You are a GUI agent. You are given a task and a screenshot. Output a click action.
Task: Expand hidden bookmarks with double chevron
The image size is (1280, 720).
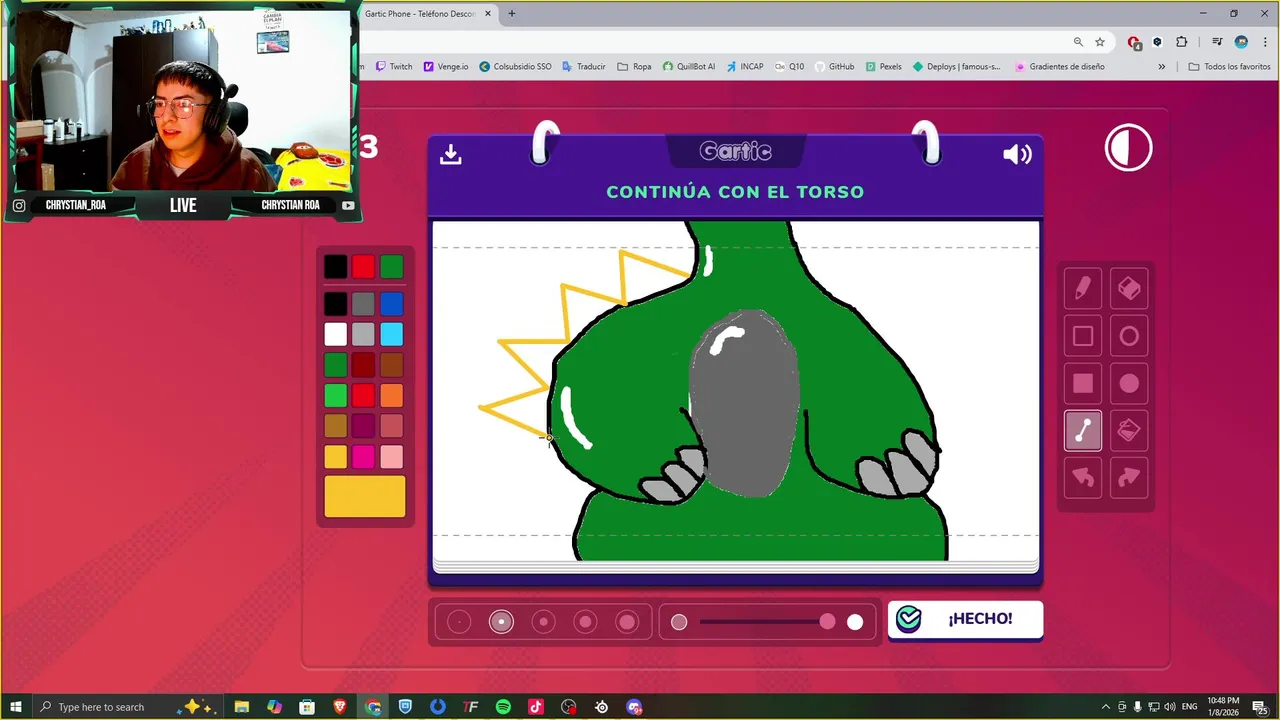(x=1162, y=67)
